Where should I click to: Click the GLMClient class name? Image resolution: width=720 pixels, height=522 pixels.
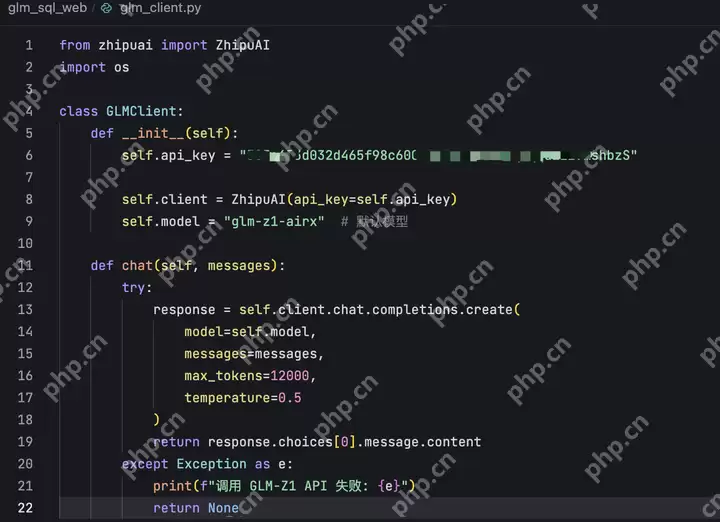pyautogui.click(x=141, y=111)
